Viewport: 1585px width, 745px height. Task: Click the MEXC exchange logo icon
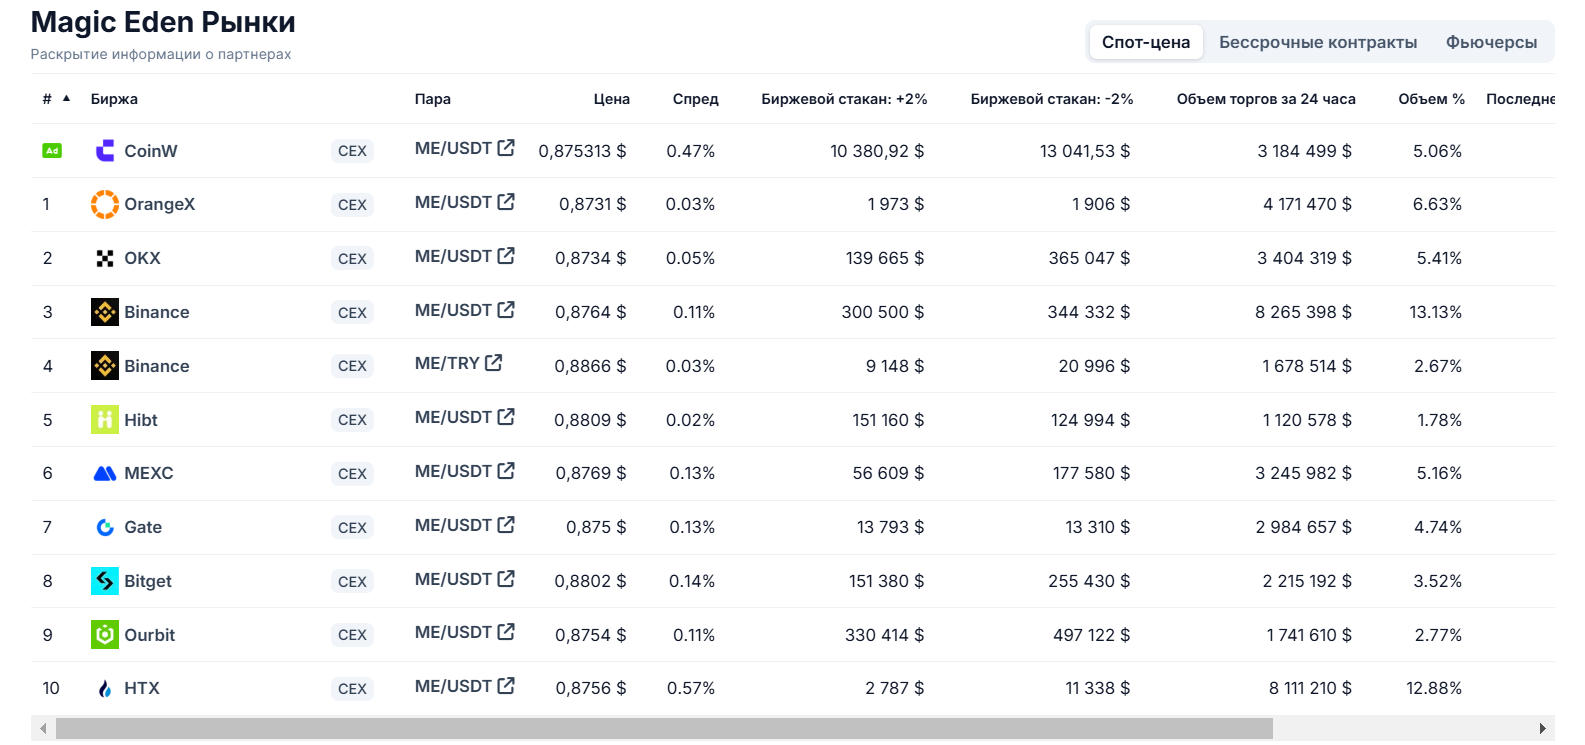(x=104, y=473)
